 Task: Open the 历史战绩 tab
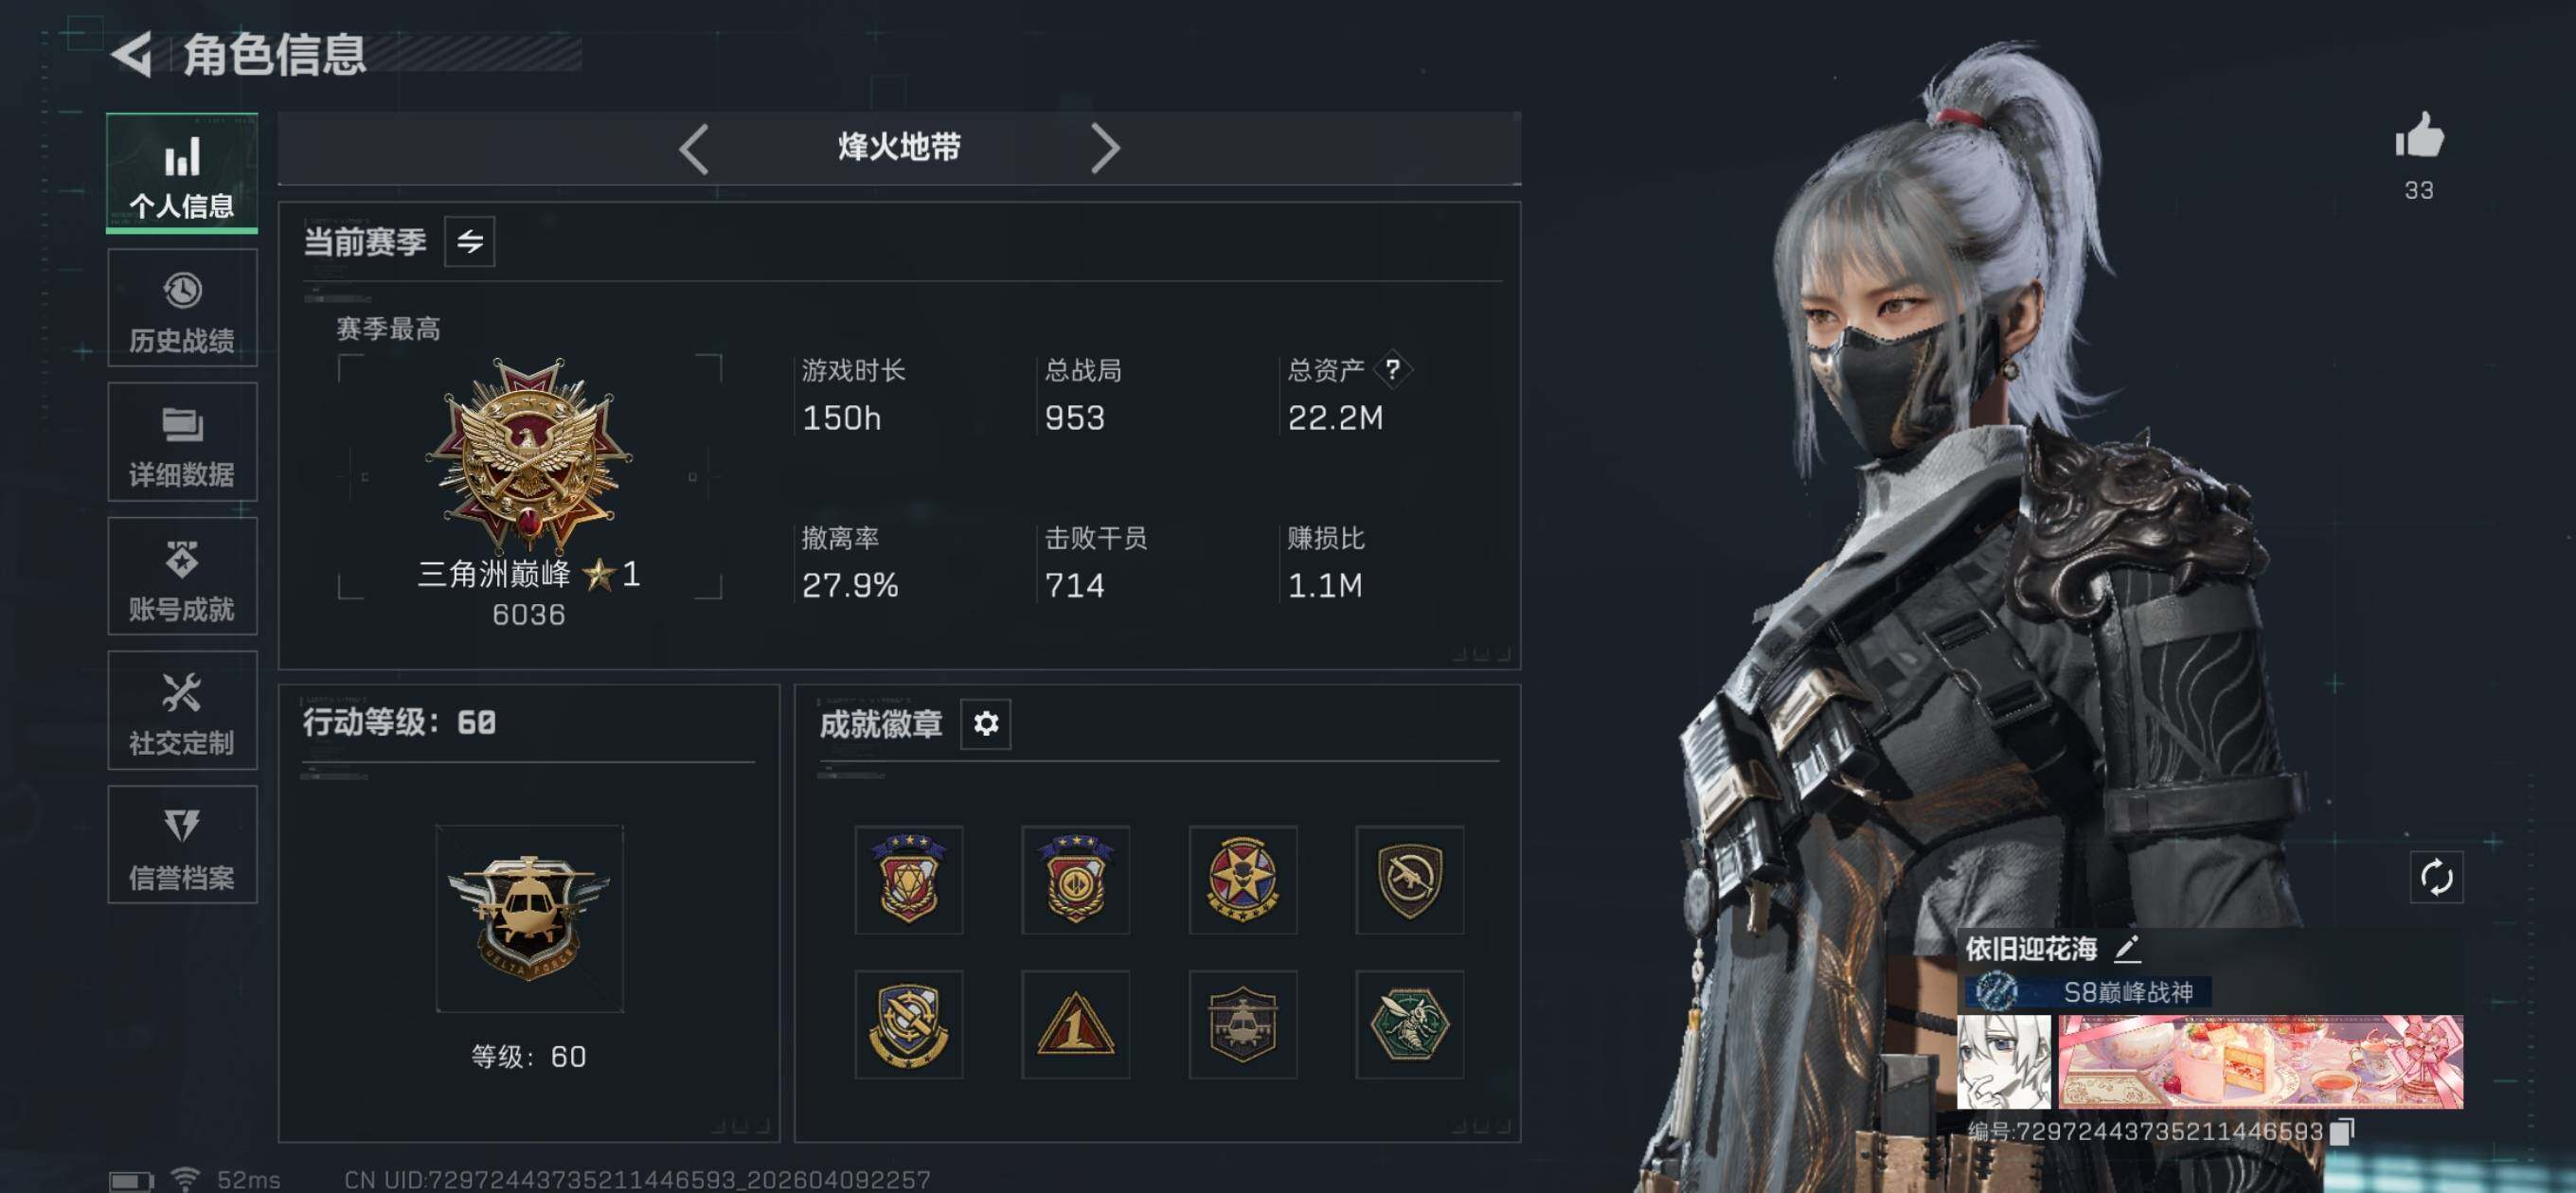pos(182,308)
